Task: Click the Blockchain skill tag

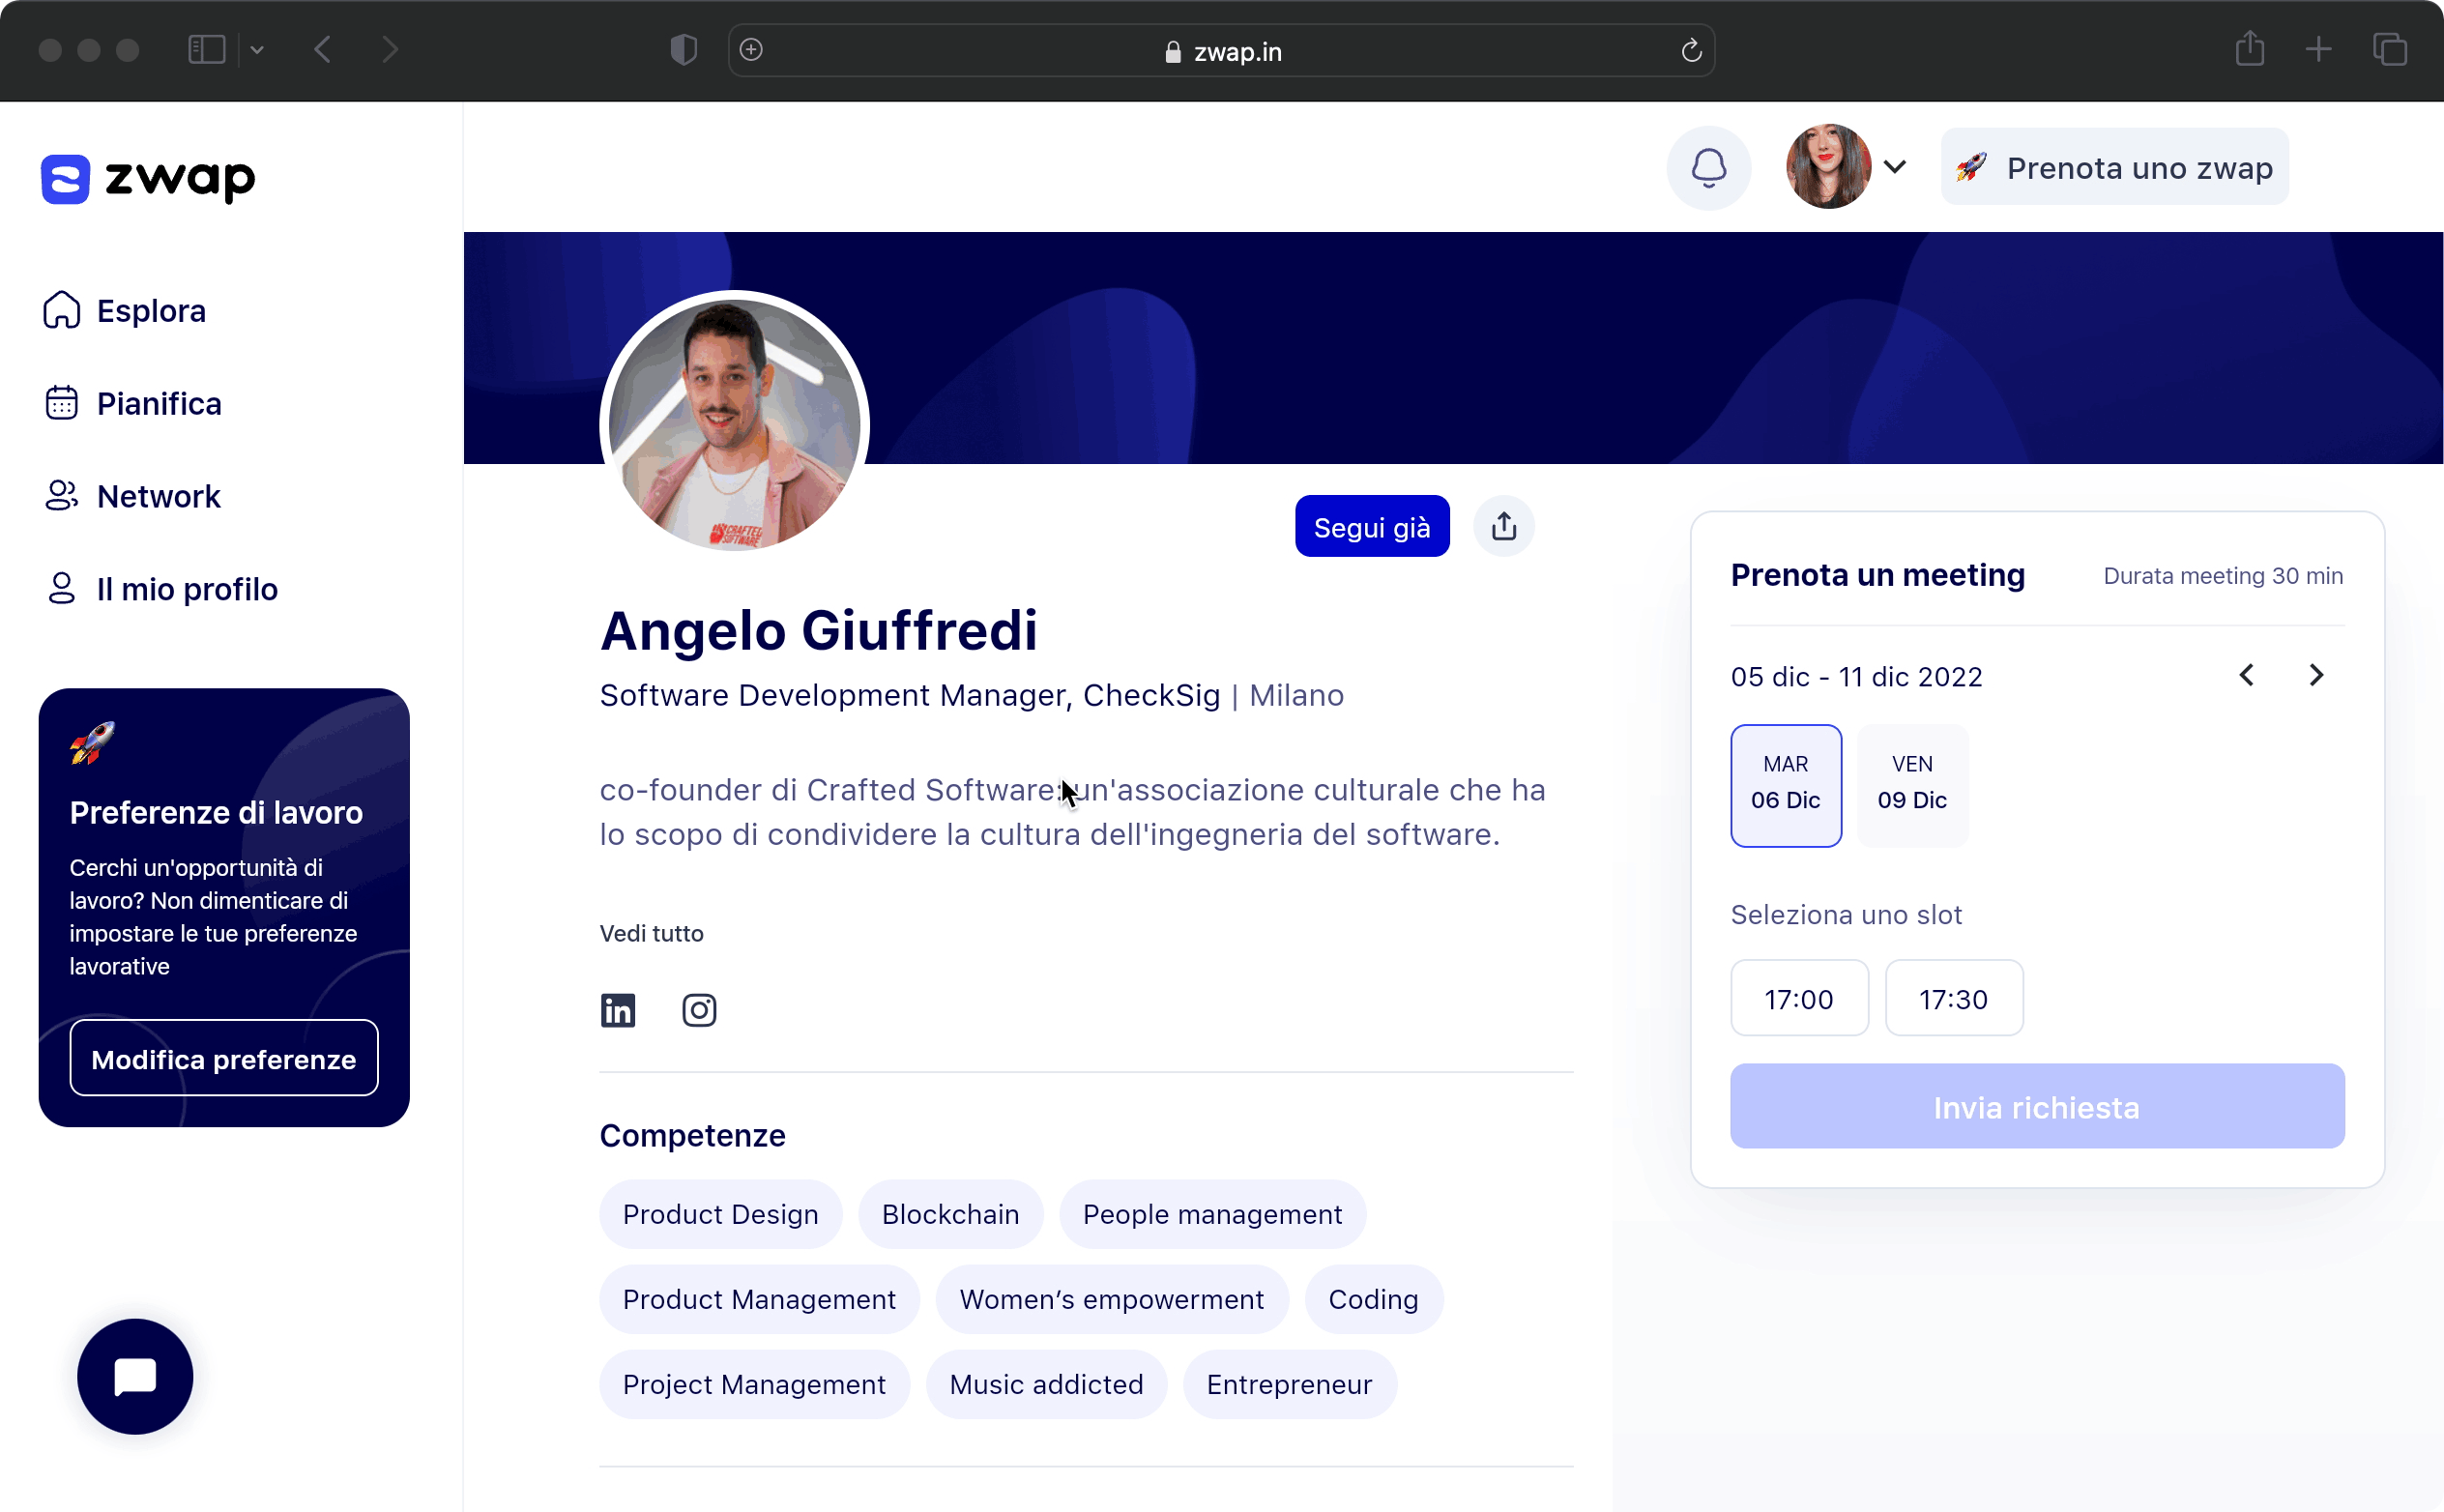Action: (x=950, y=1214)
